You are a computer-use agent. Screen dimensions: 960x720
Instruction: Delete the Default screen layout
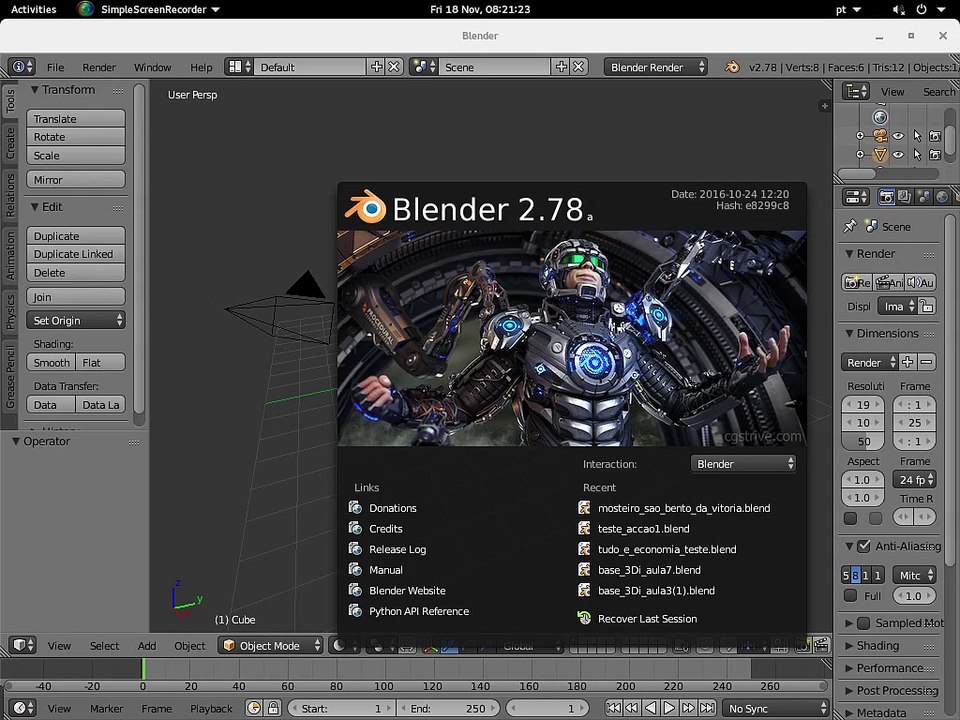point(394,67)
